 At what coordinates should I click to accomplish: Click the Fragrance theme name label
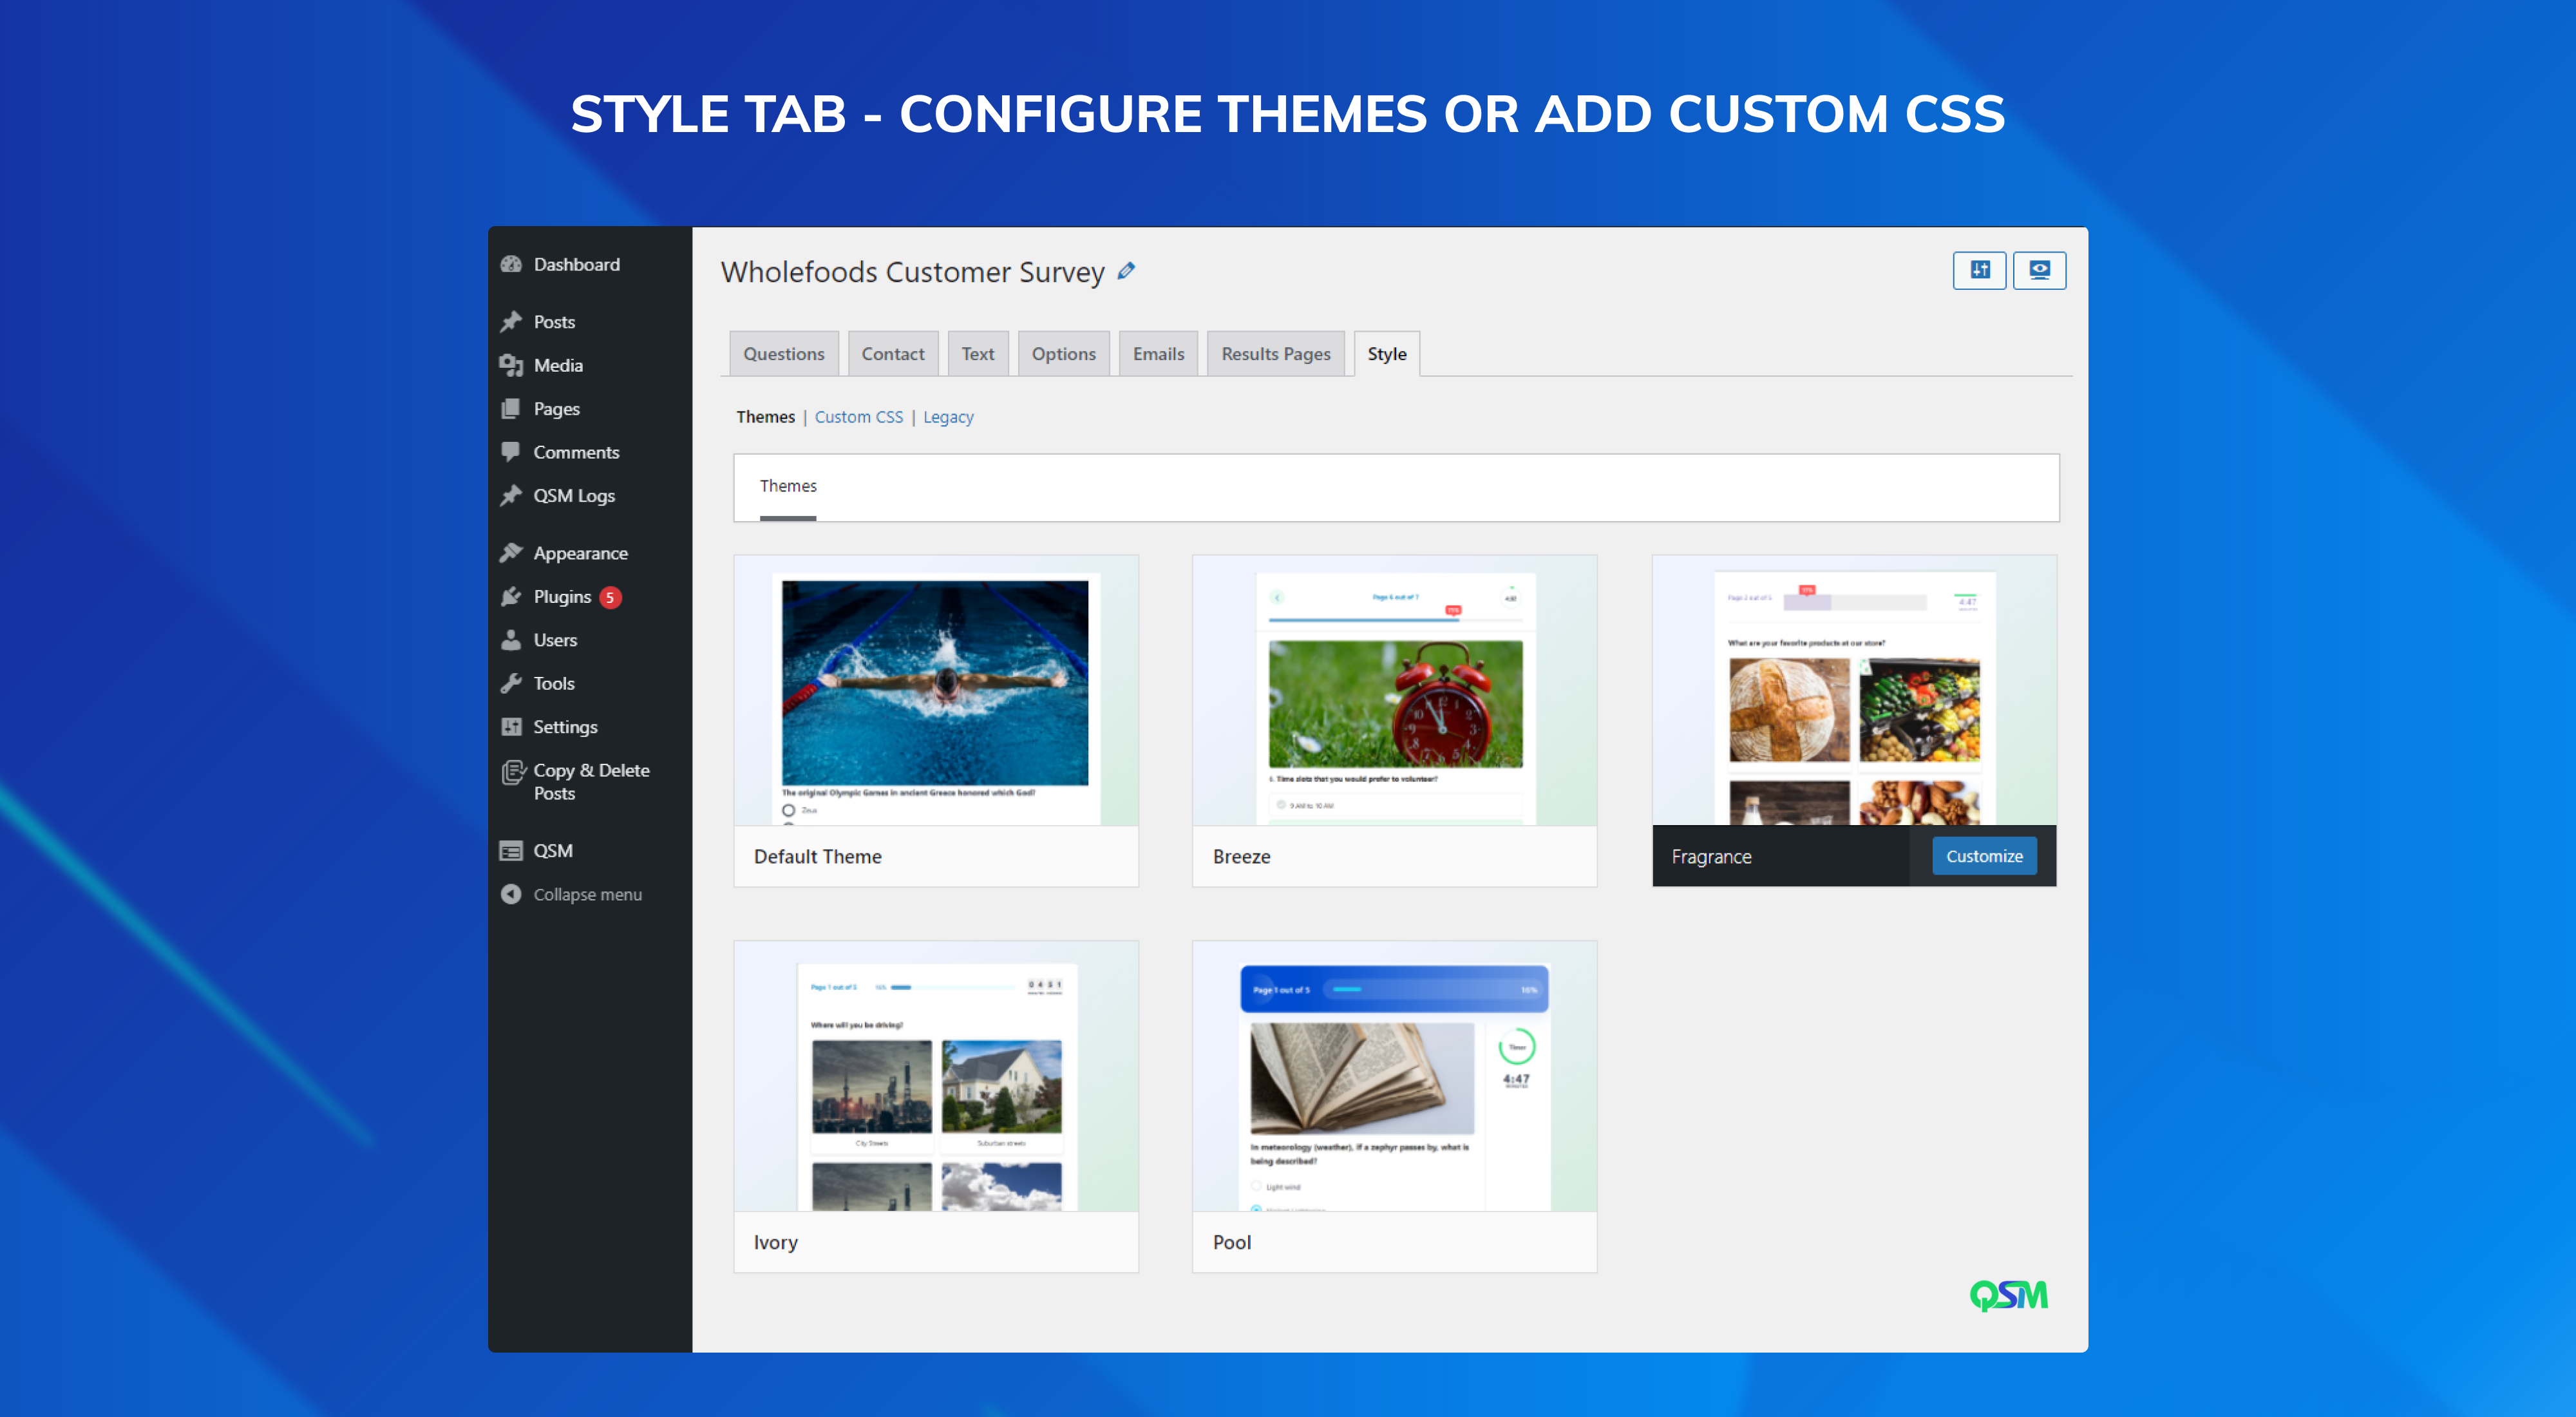point(1711,857)
